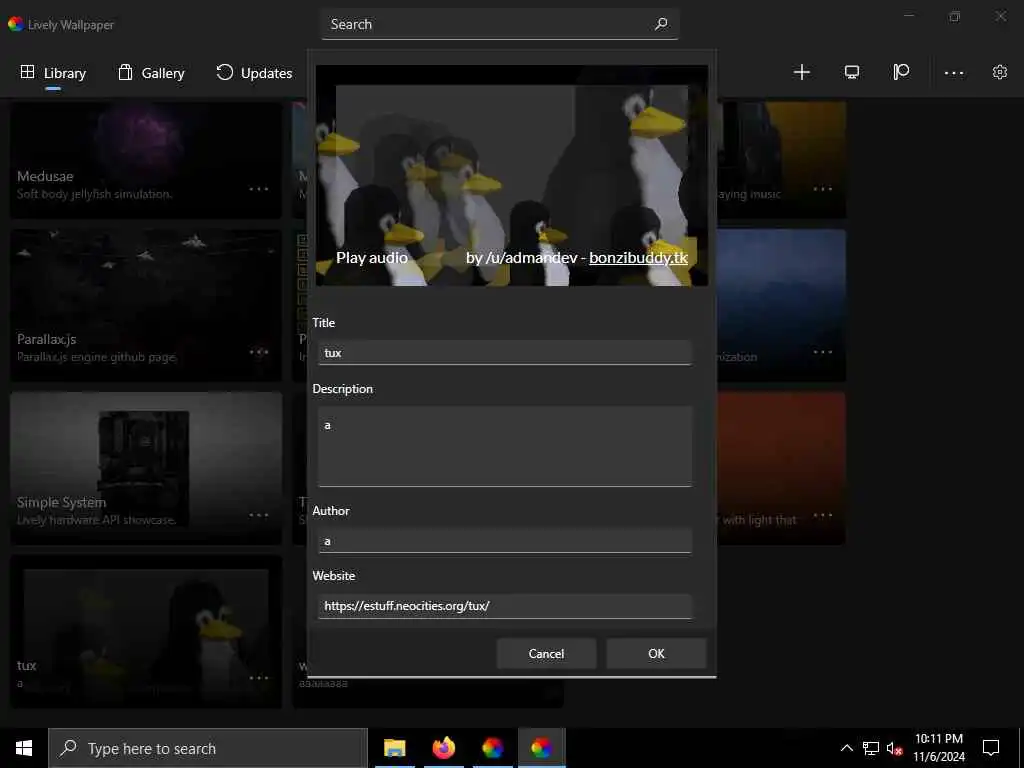Open the Parallax.js card more options
Viewport: 1024px width, 768px height.
(x=259, y=352)
